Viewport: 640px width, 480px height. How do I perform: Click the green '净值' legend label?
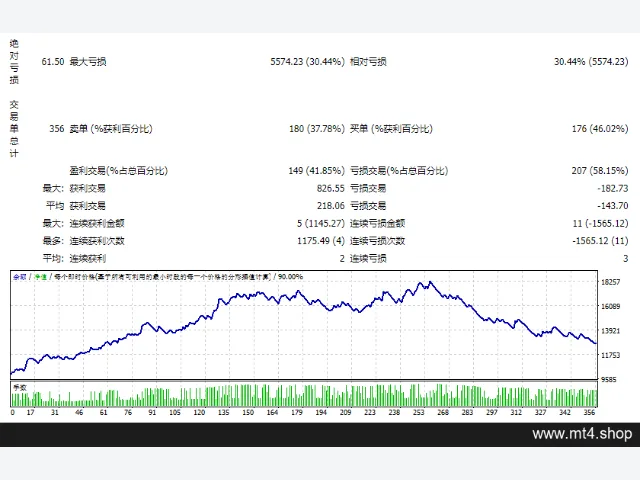(x=40, y=277)
